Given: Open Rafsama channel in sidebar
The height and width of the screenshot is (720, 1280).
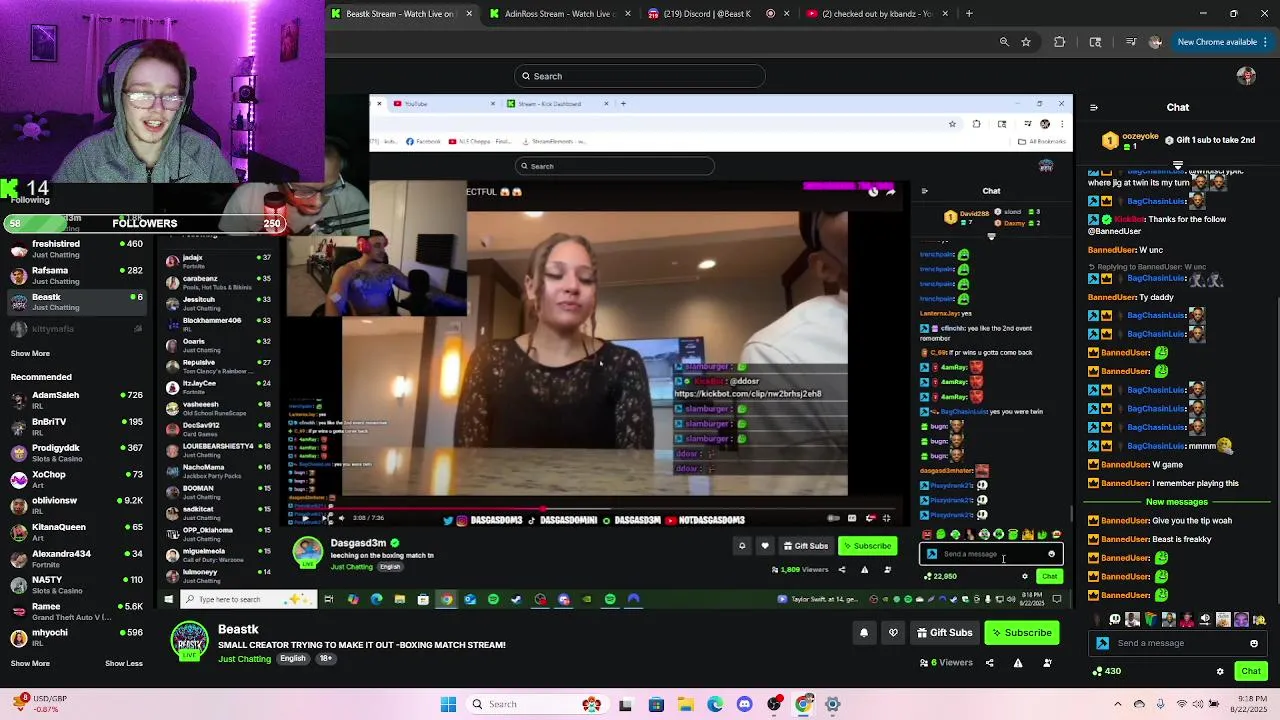Looking at the screenshot, I should coord(76,275).
